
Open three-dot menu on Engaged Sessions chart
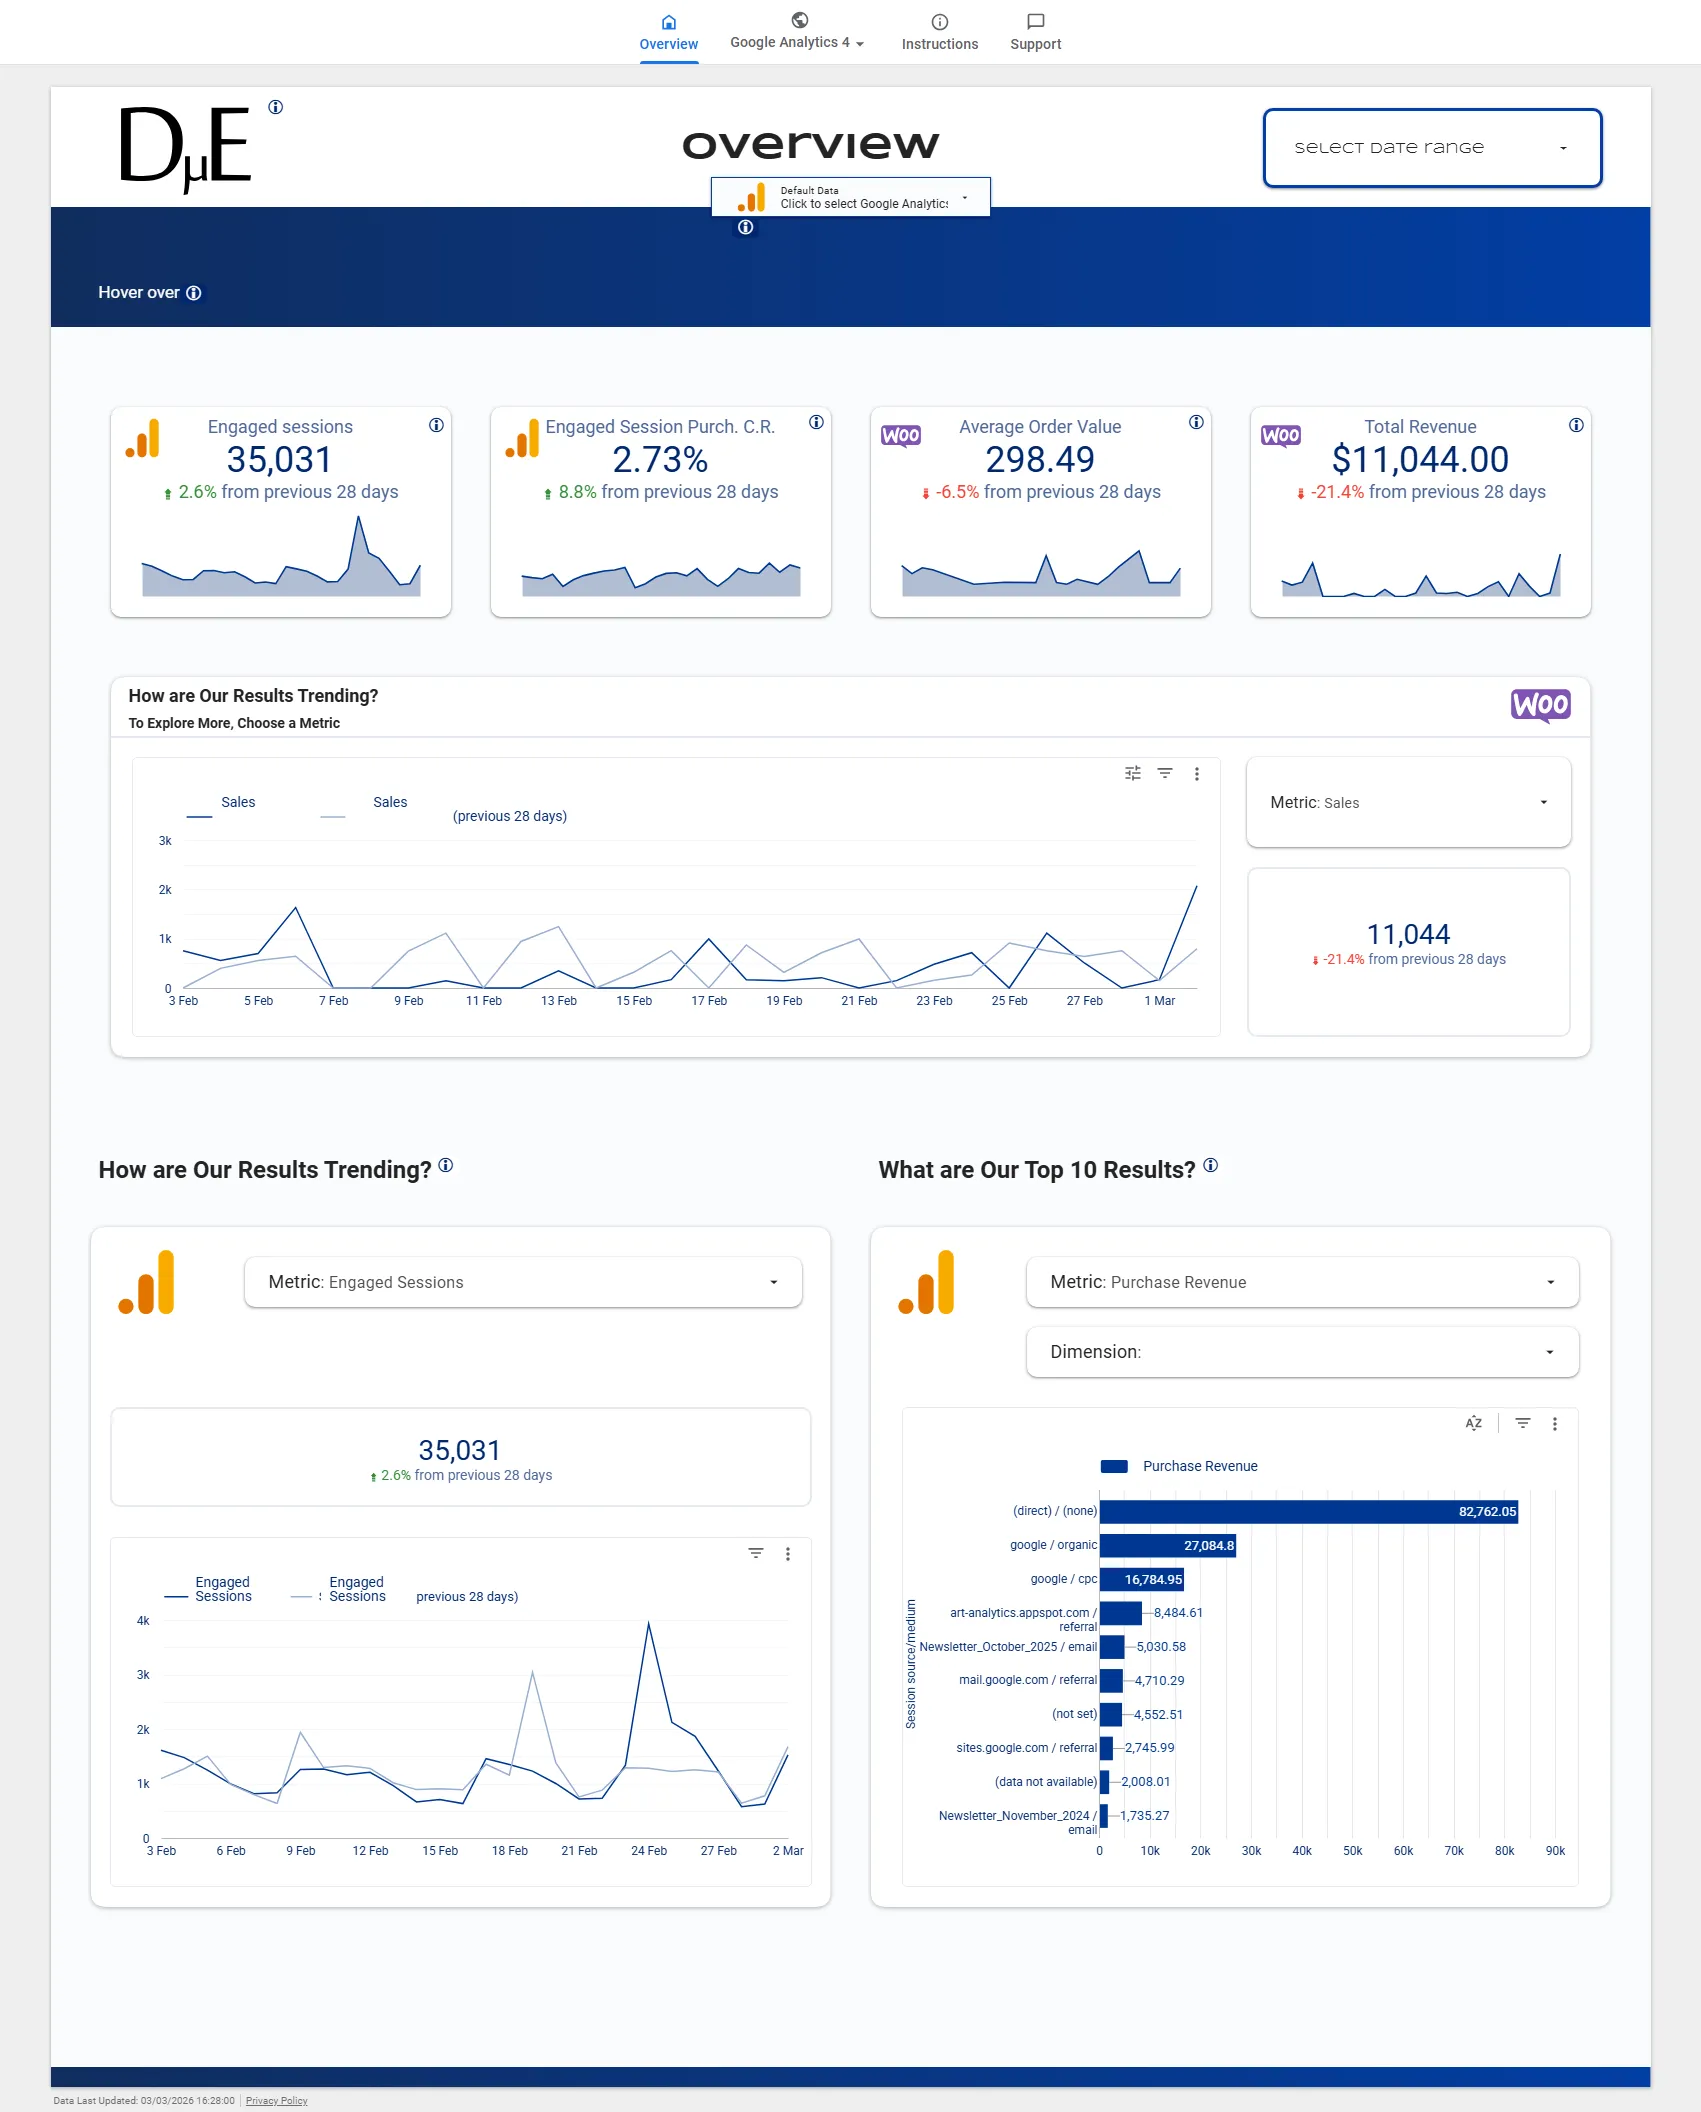coord(788,1554)
